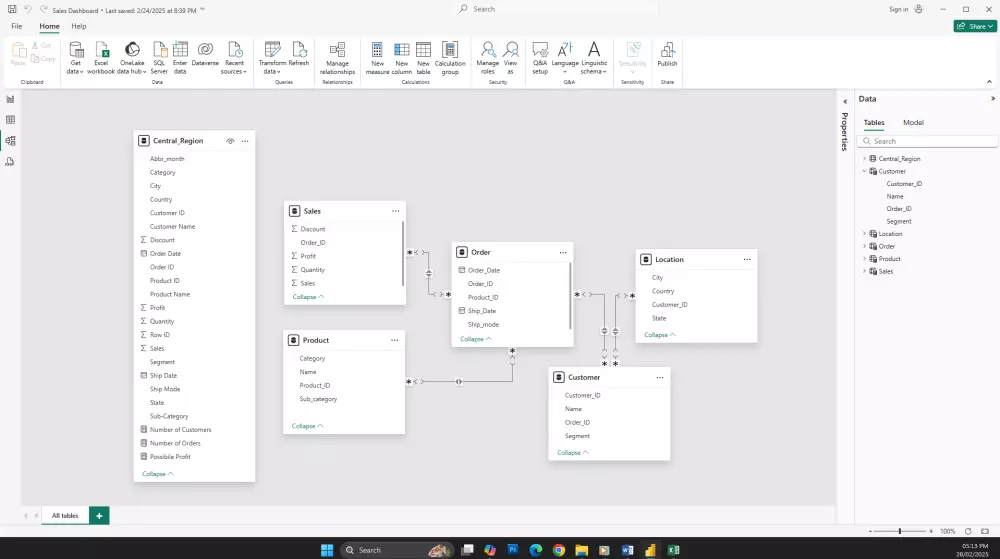Screen dimensions: 1000x559
Task: Collapse the Order table card
Action: [476, 339]
